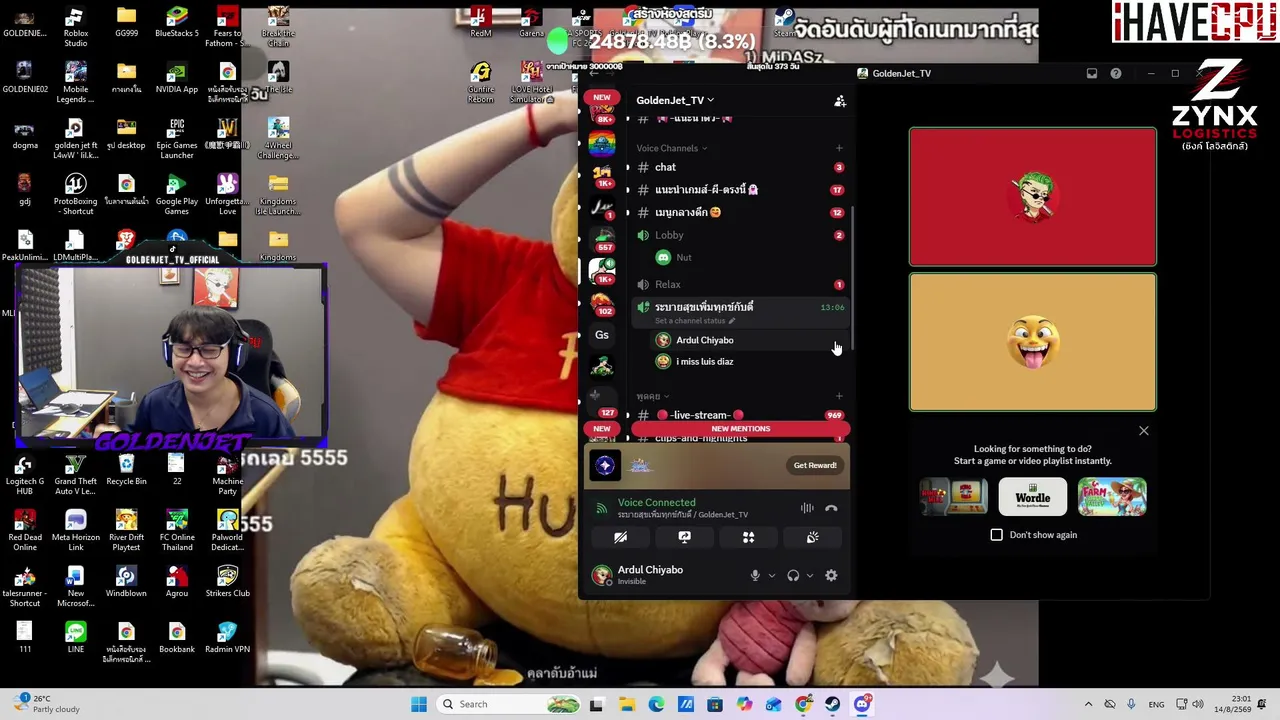Open Microsoft Edge from the taskbar
Viewport: 1280px width, 720px height.
[x=656, y=704]
